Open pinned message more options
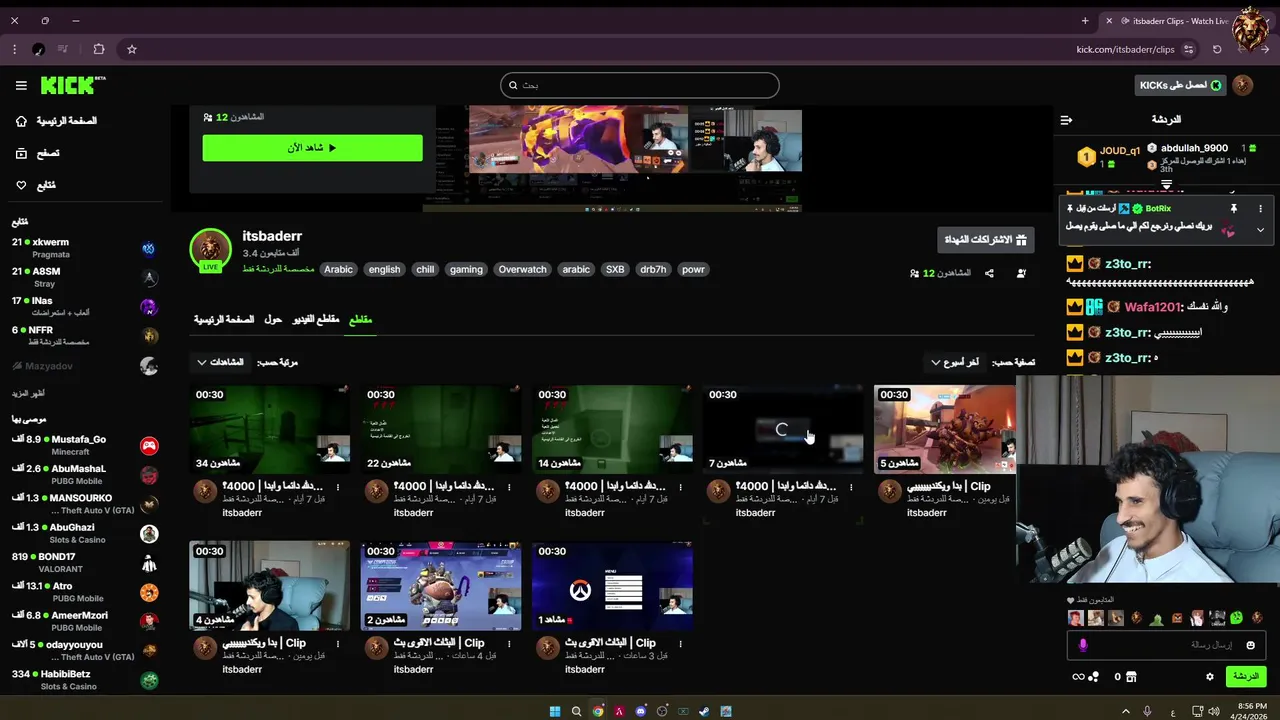This screenshot has height=720, width=1280. (1260, 209)
